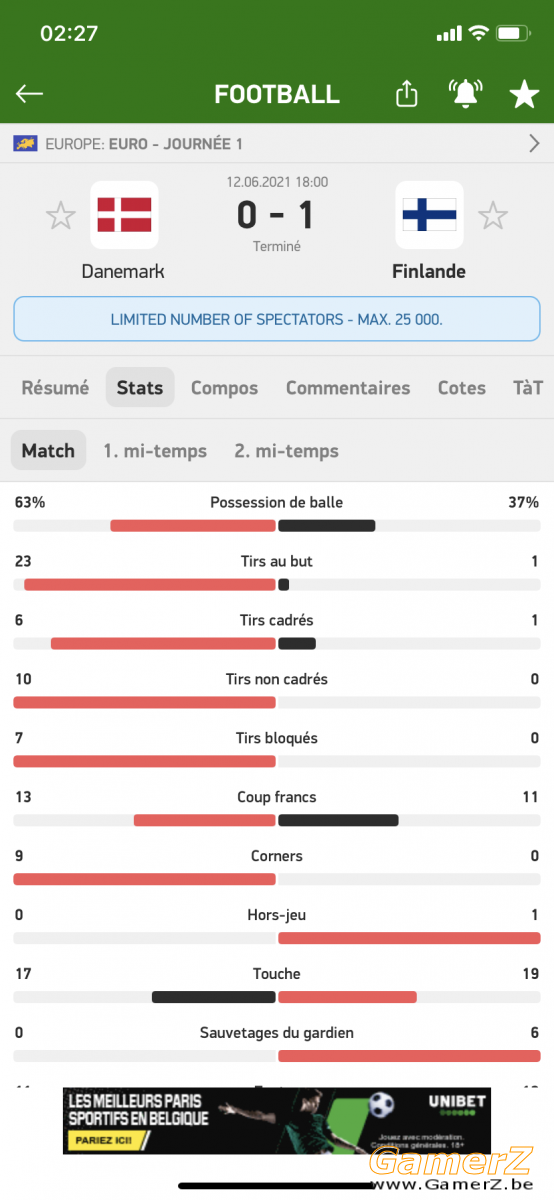Open the Commentaires tab
This screenshot has height=1200, width=554.
[348, 388]
